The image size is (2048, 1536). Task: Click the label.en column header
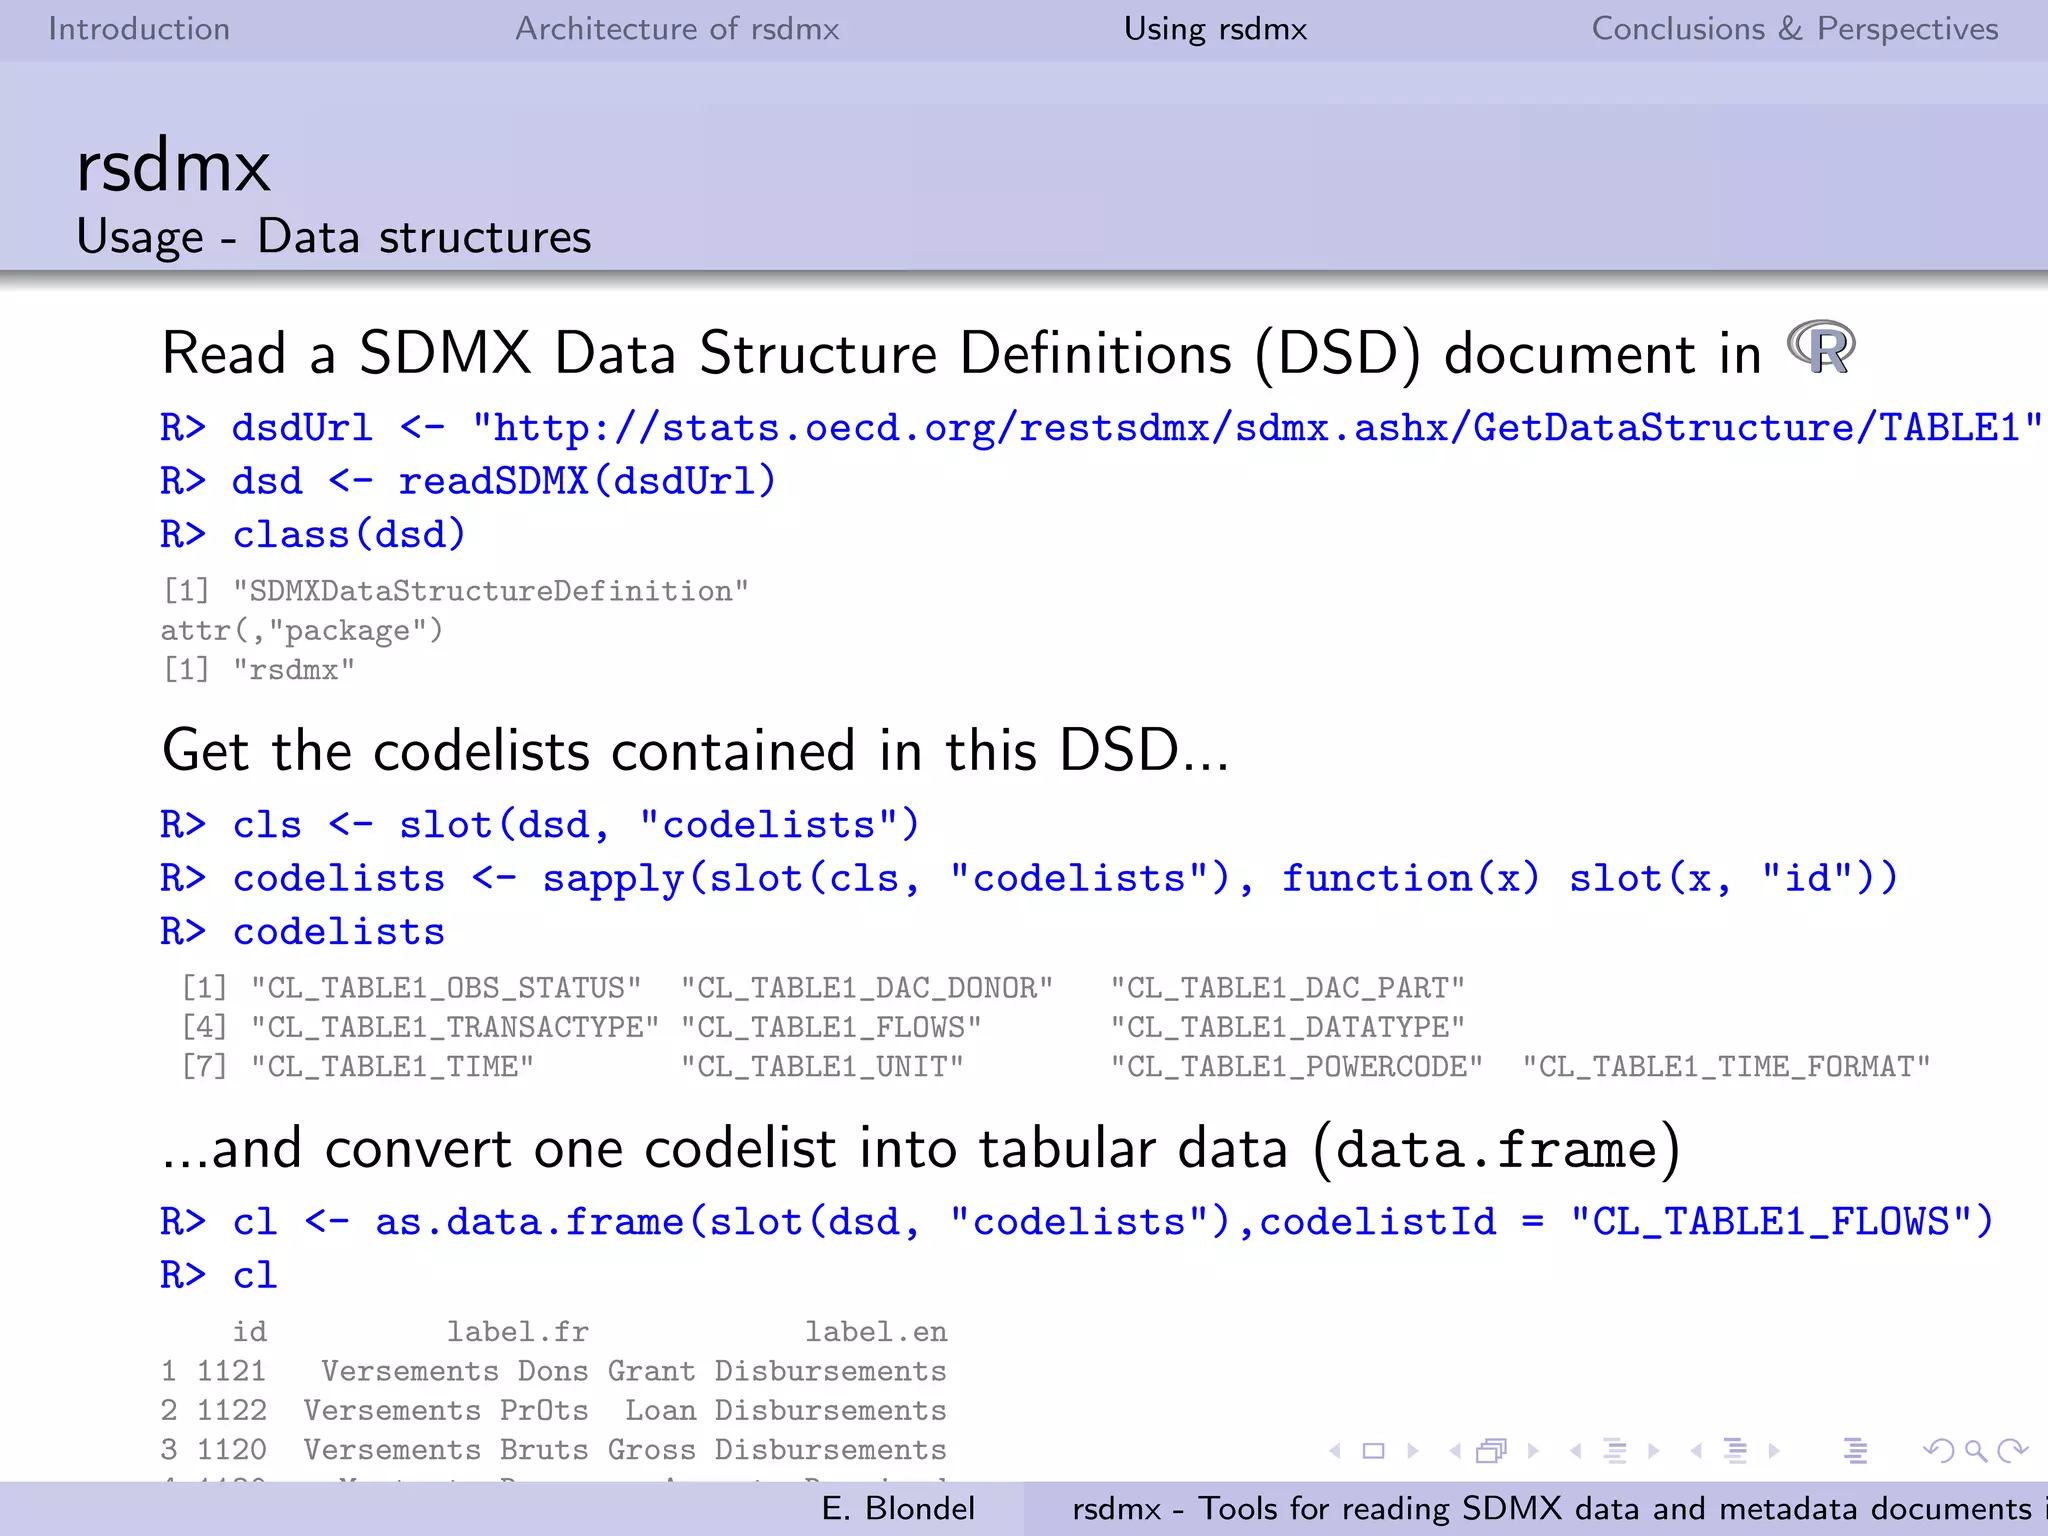coord(876,1332)
